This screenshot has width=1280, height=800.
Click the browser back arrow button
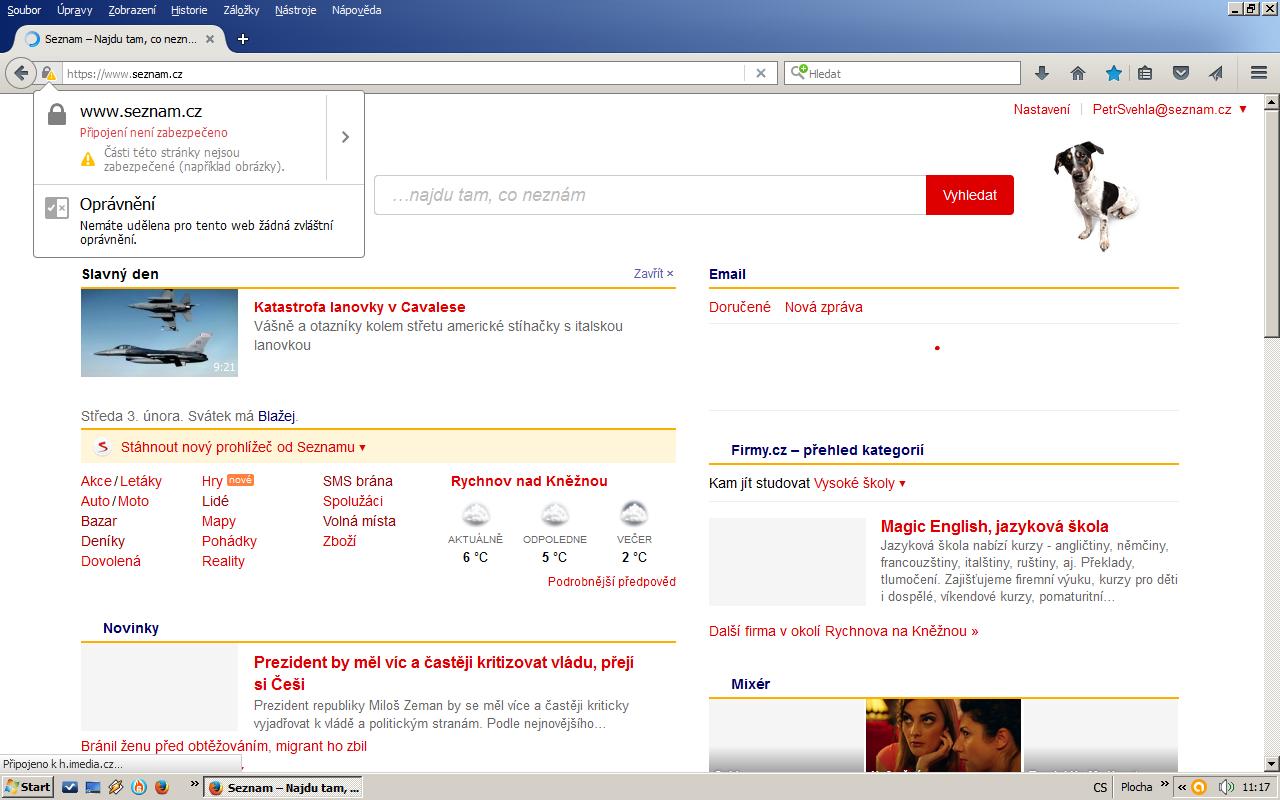(x=21, y=73)
